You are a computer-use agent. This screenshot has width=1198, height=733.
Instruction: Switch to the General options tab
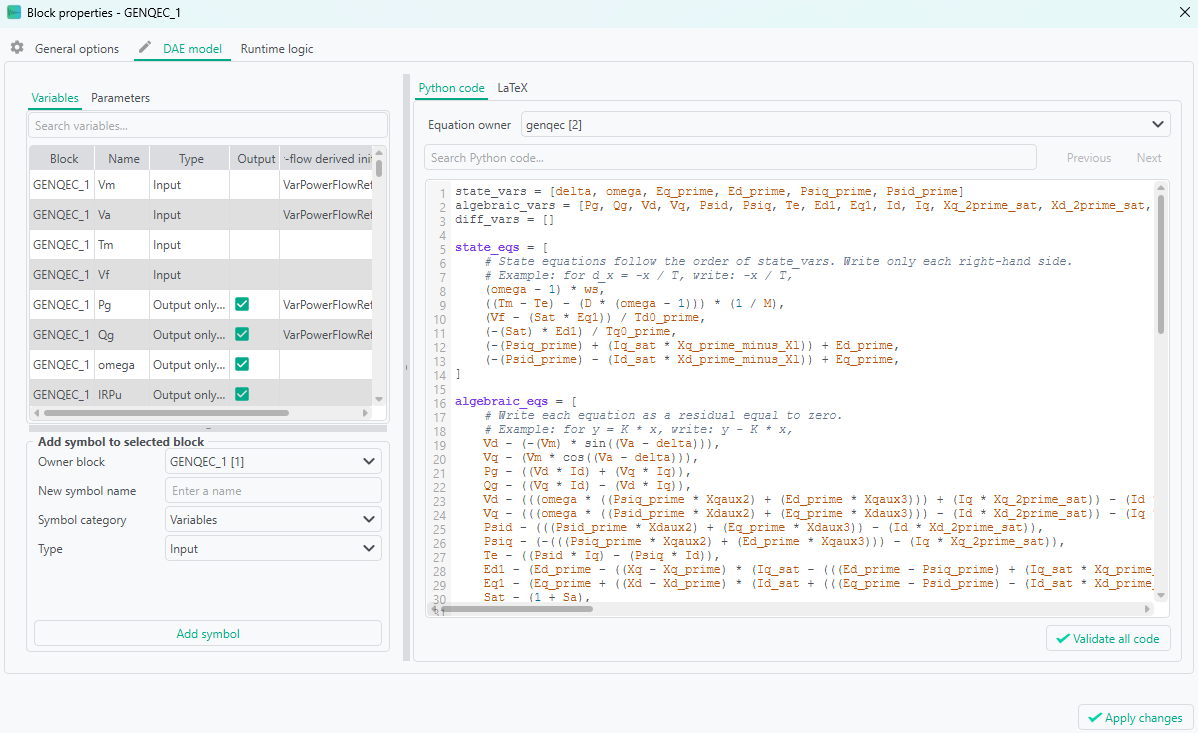76,49
